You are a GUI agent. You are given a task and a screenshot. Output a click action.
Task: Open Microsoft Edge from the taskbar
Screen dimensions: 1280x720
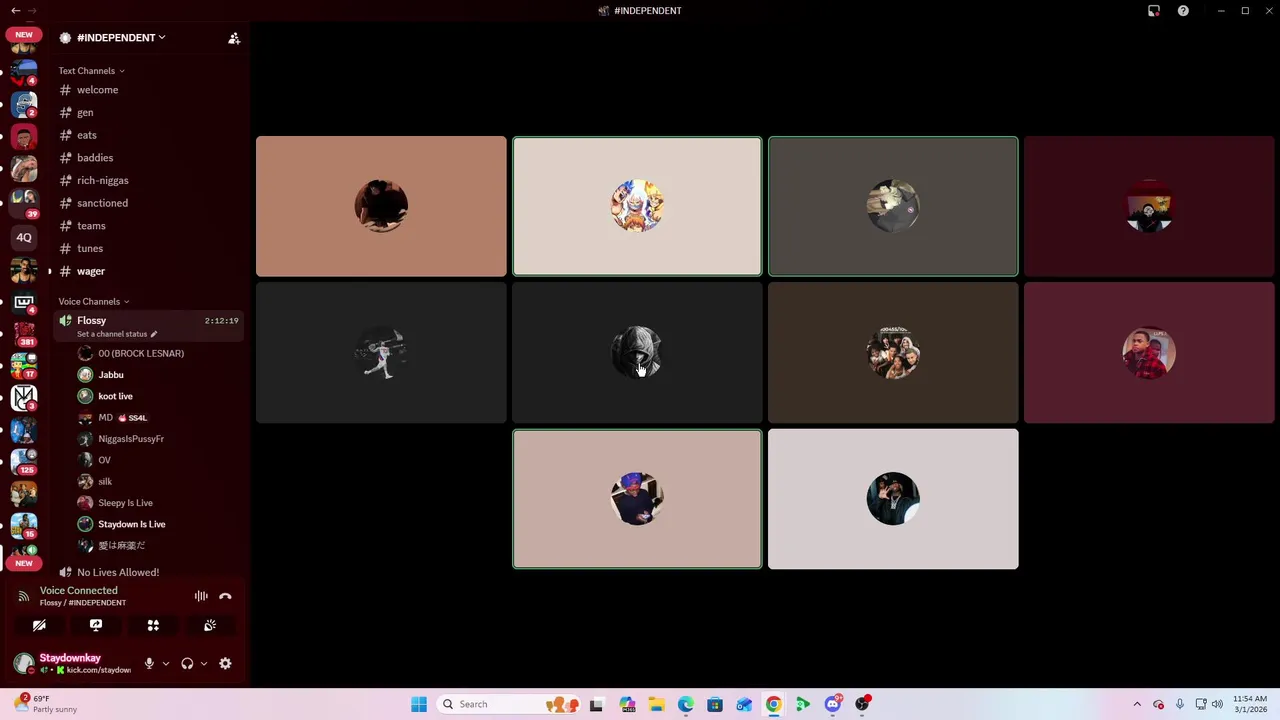pyautogui.click(x=685, y=704)
